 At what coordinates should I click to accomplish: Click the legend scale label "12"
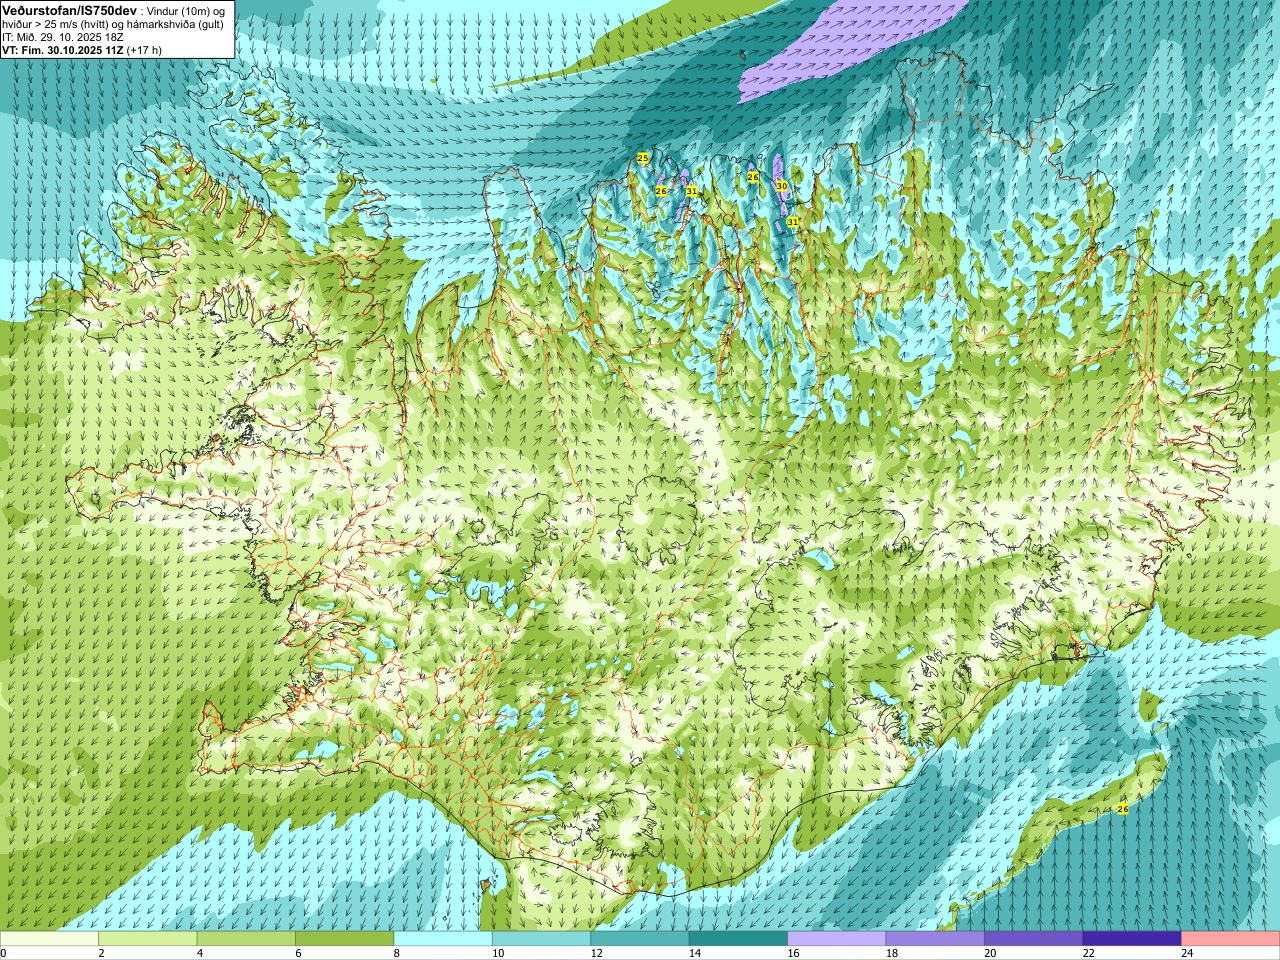[596, 953]
